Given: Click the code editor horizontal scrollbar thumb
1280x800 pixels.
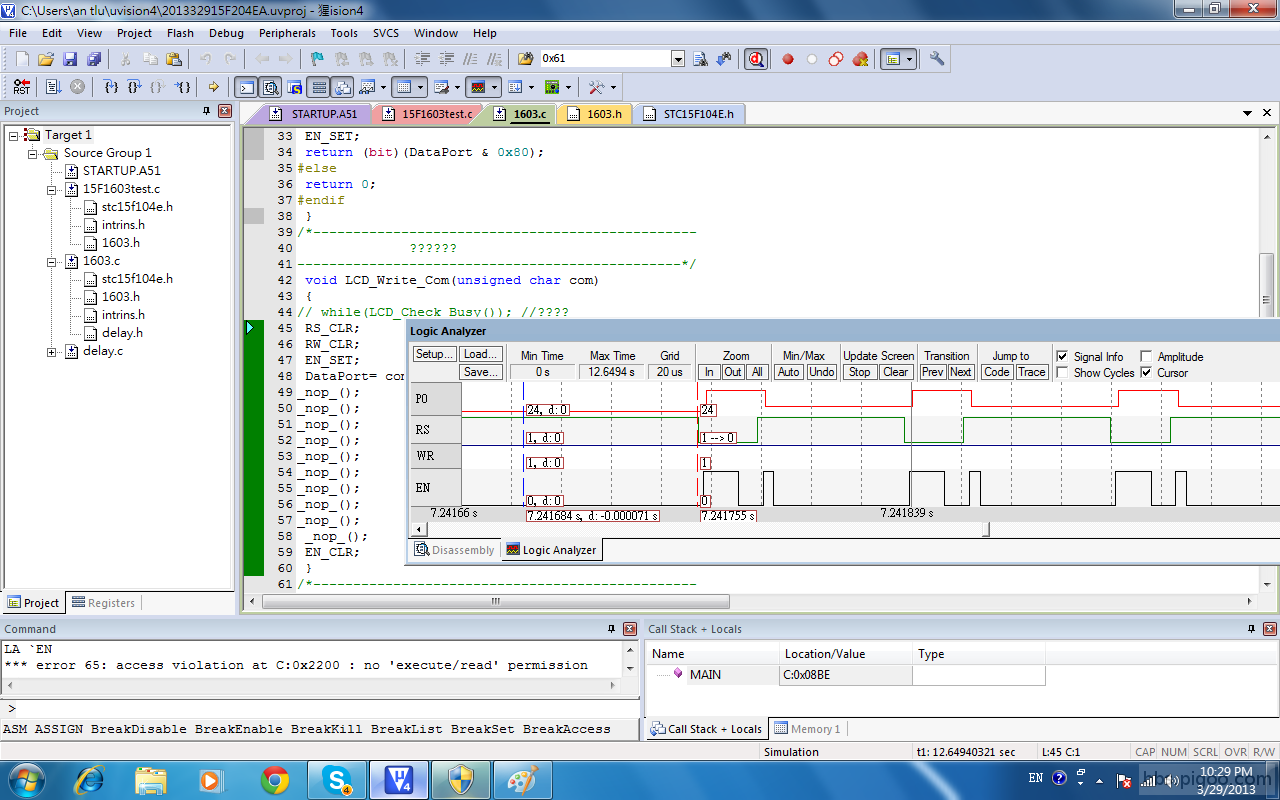Looking at the screenshot, I should tap(495, 601).
